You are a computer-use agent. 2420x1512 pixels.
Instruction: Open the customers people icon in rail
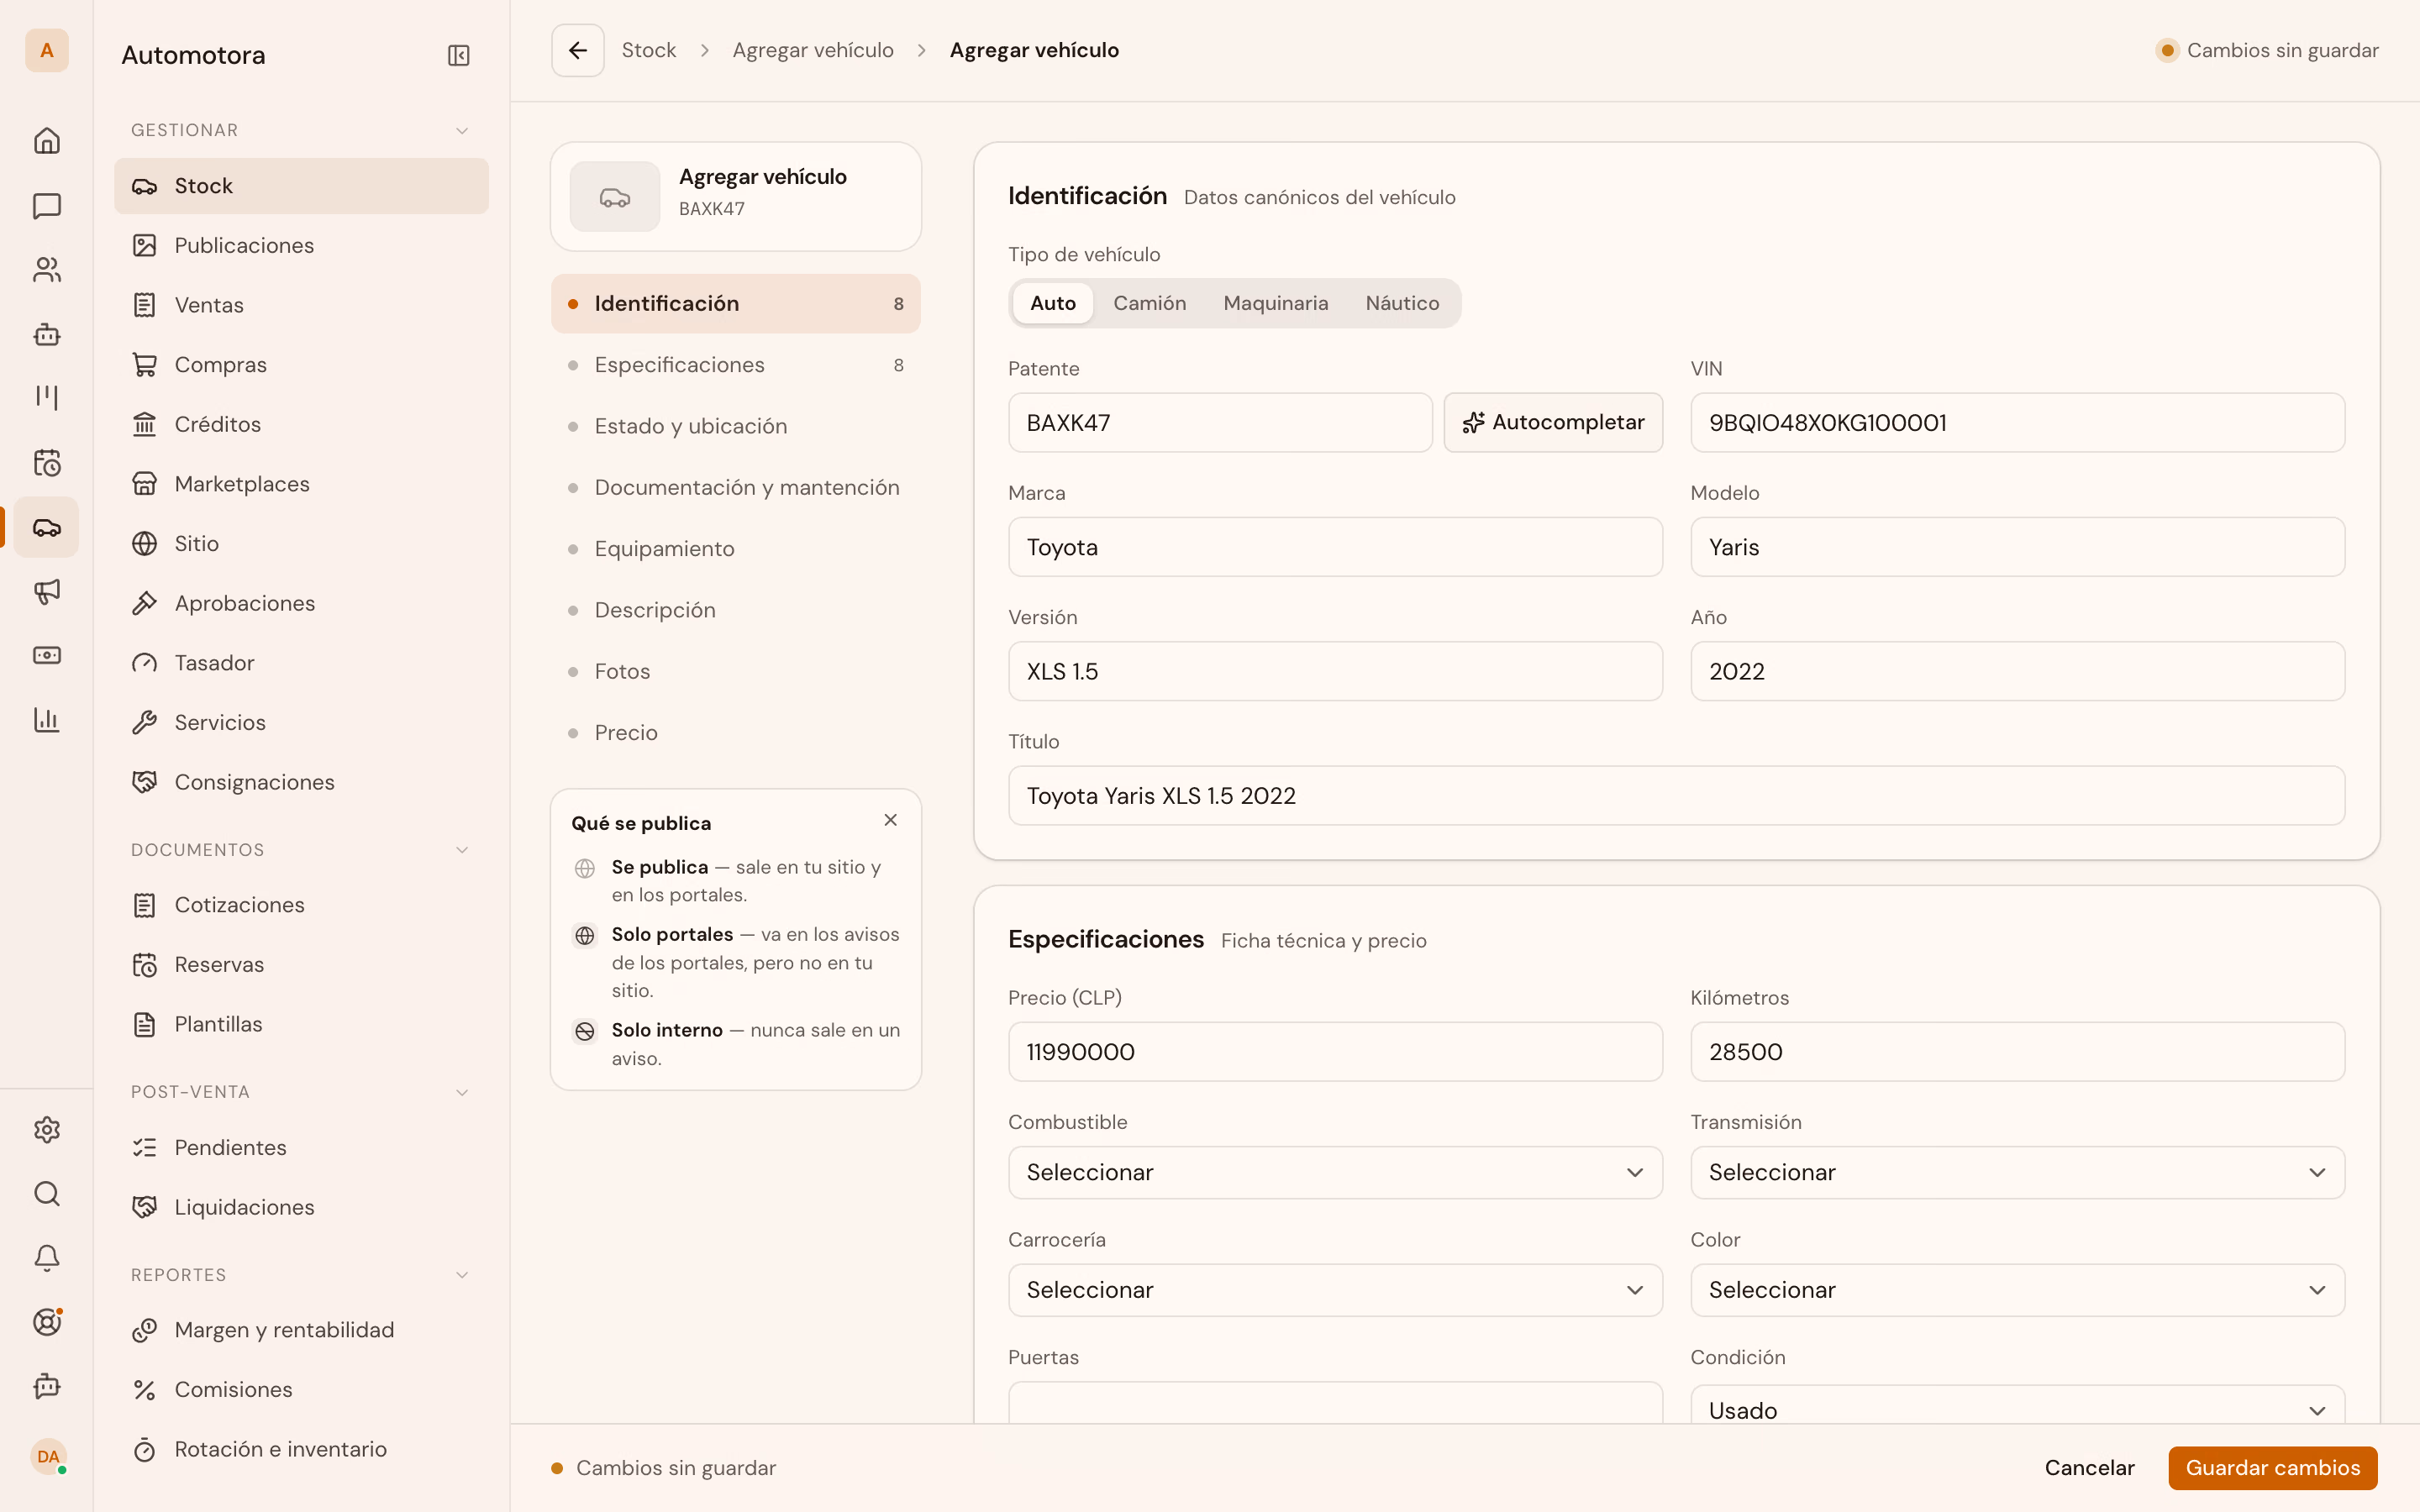[x=47, y=270]
